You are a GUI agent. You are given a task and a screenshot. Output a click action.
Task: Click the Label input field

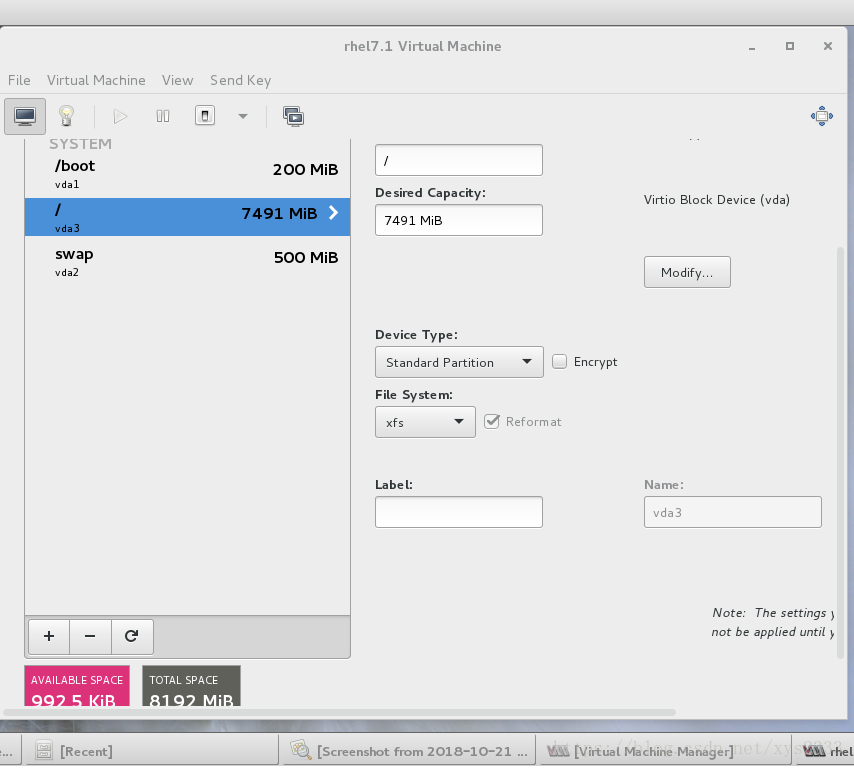pos(459,512)
